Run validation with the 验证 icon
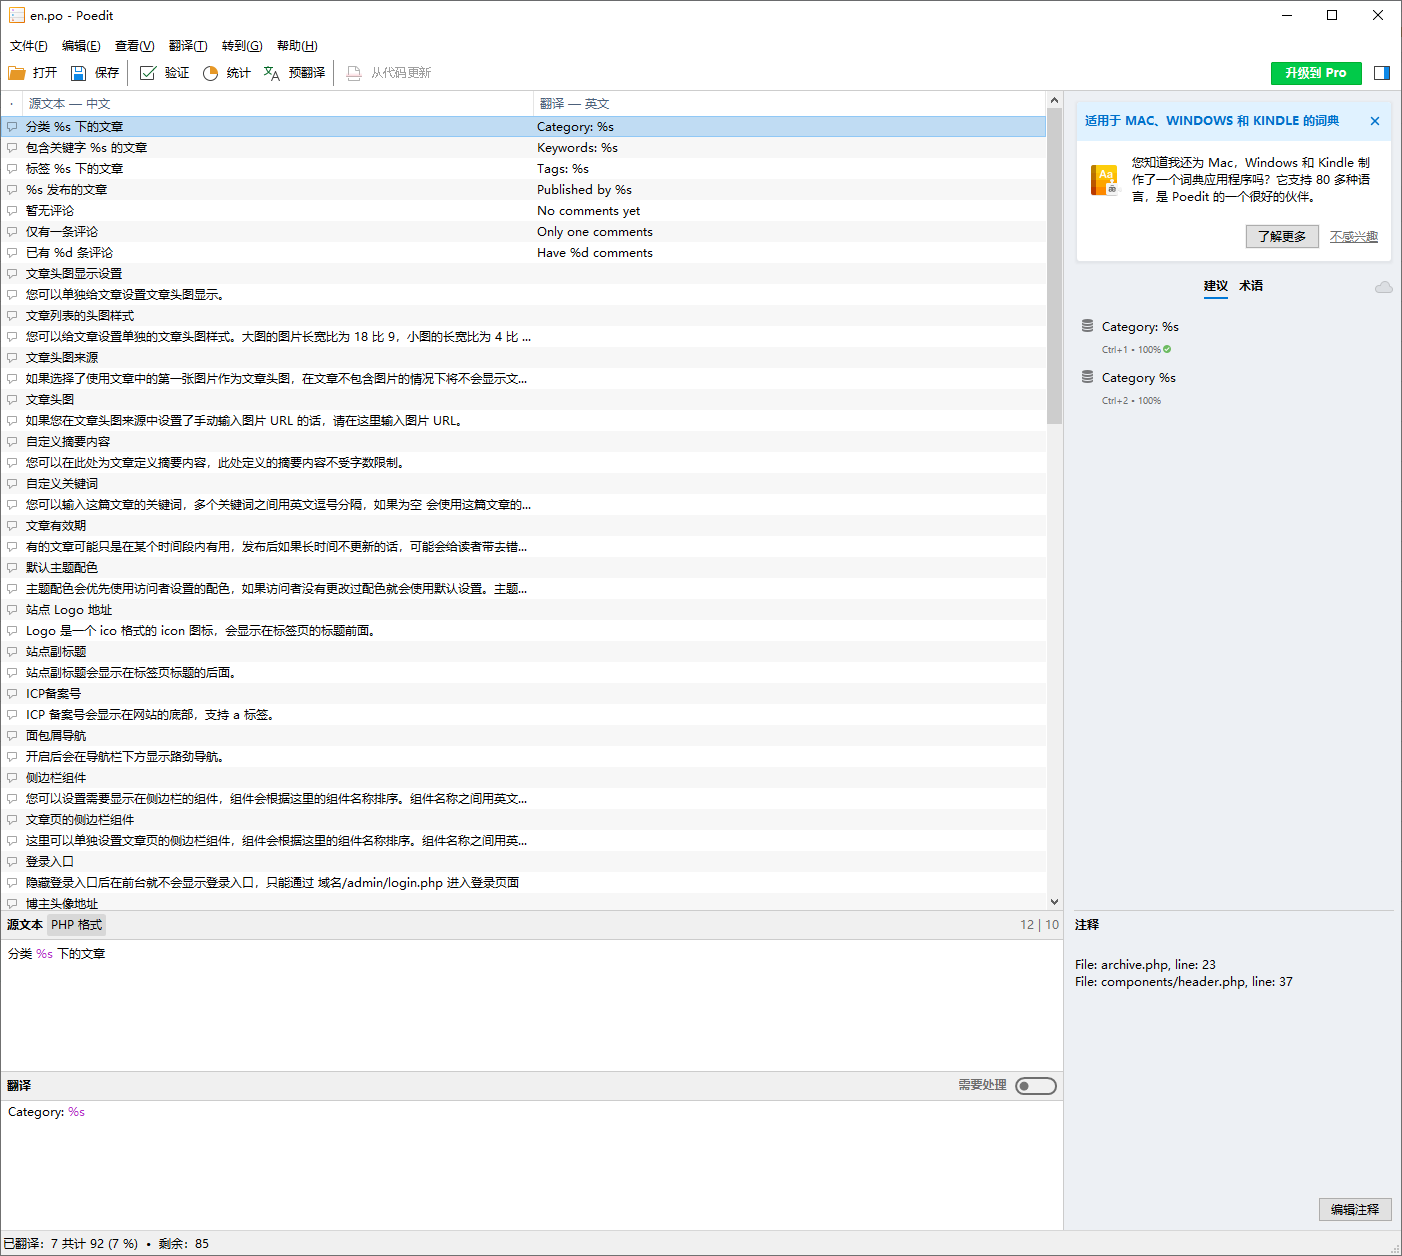The image size is (1402, 1256). [148, 73]
